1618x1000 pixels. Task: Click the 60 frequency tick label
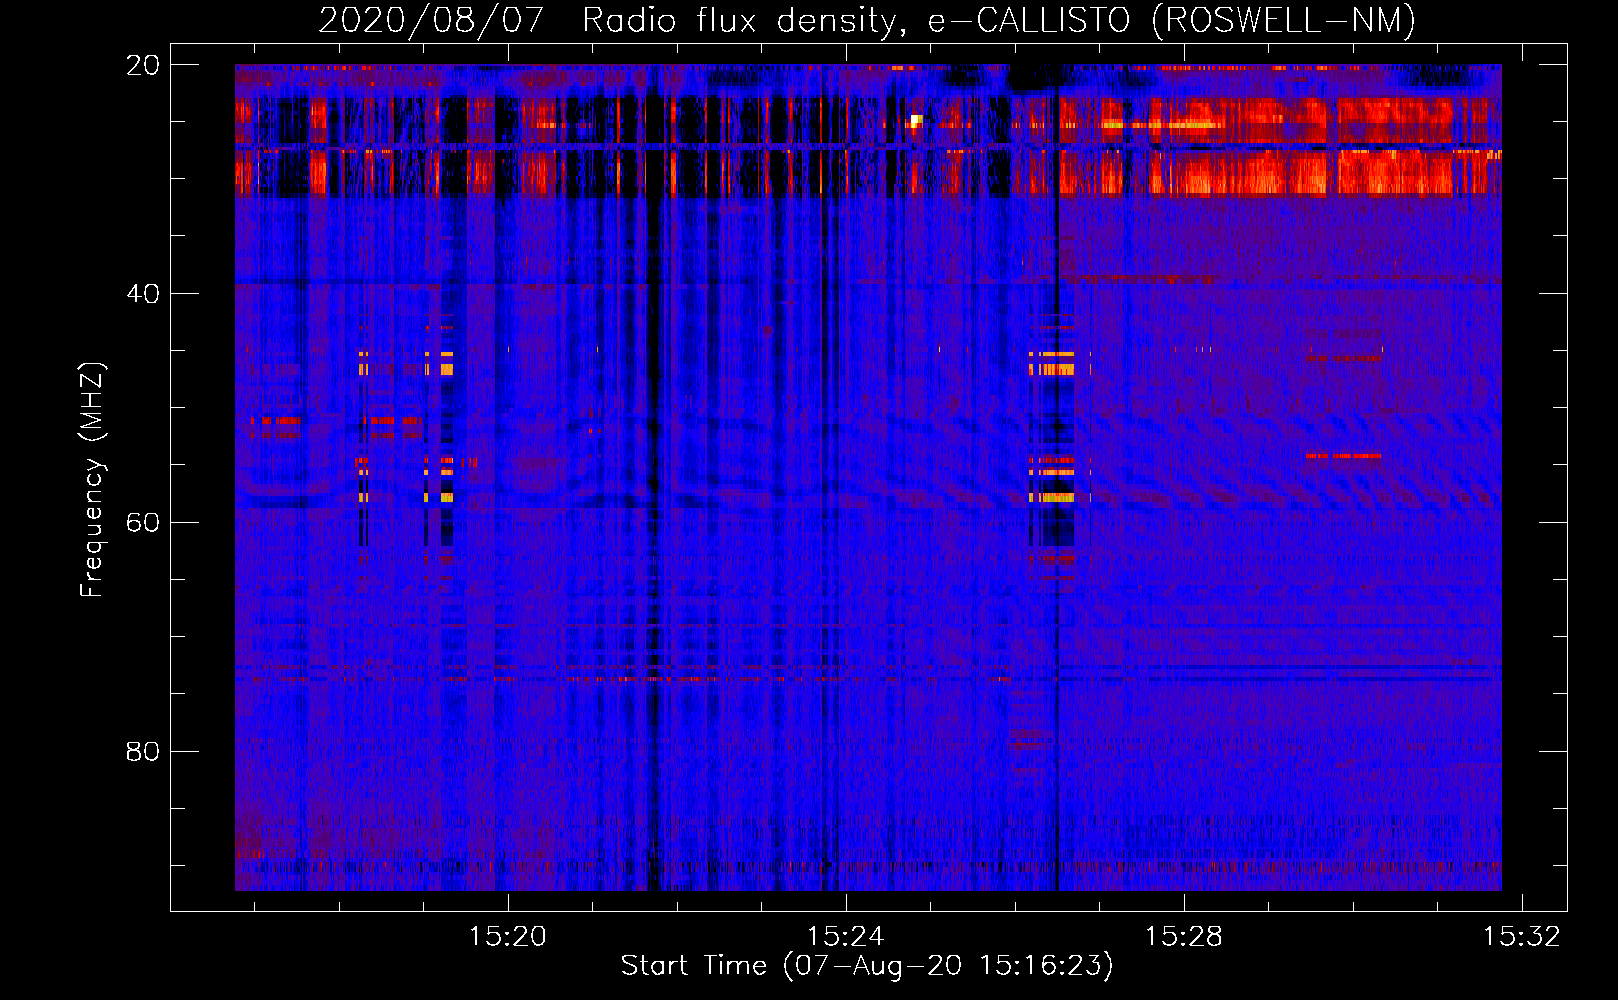pos(143,523)
